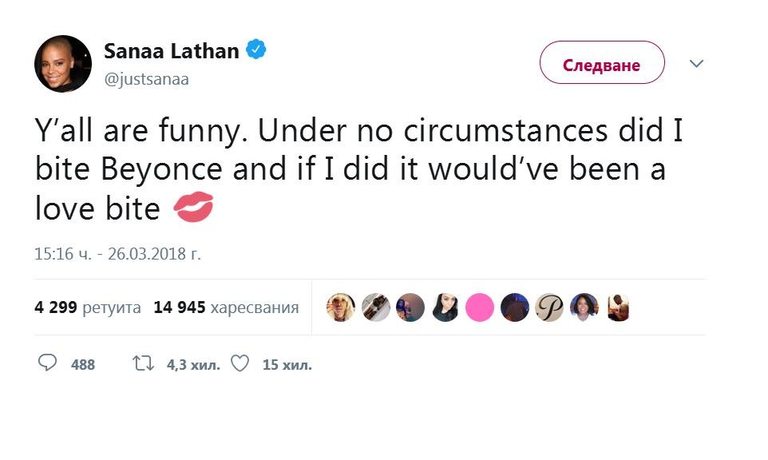Click the 15 хил. likes count
This screenshot has height=460, width=768.
pos(287,365)
